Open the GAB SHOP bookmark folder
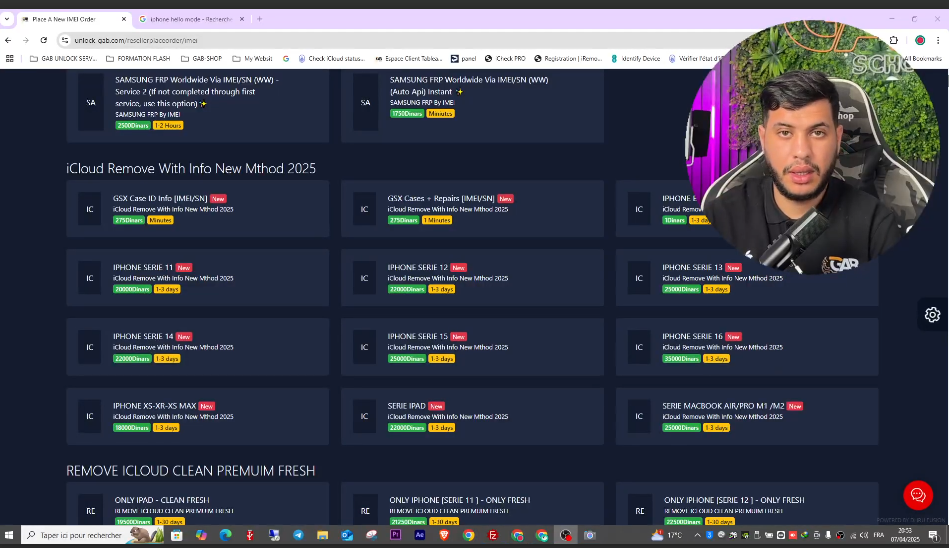Viewport: 949px width, 548px height. point(201,59)
